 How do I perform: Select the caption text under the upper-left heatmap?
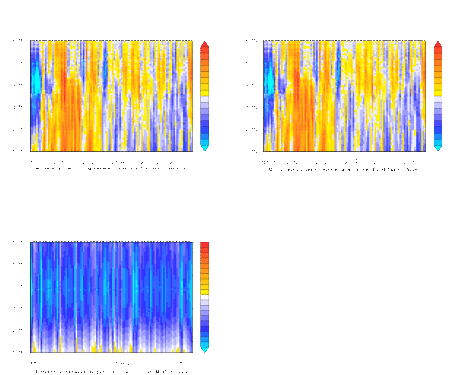click(x=110, y=168)
